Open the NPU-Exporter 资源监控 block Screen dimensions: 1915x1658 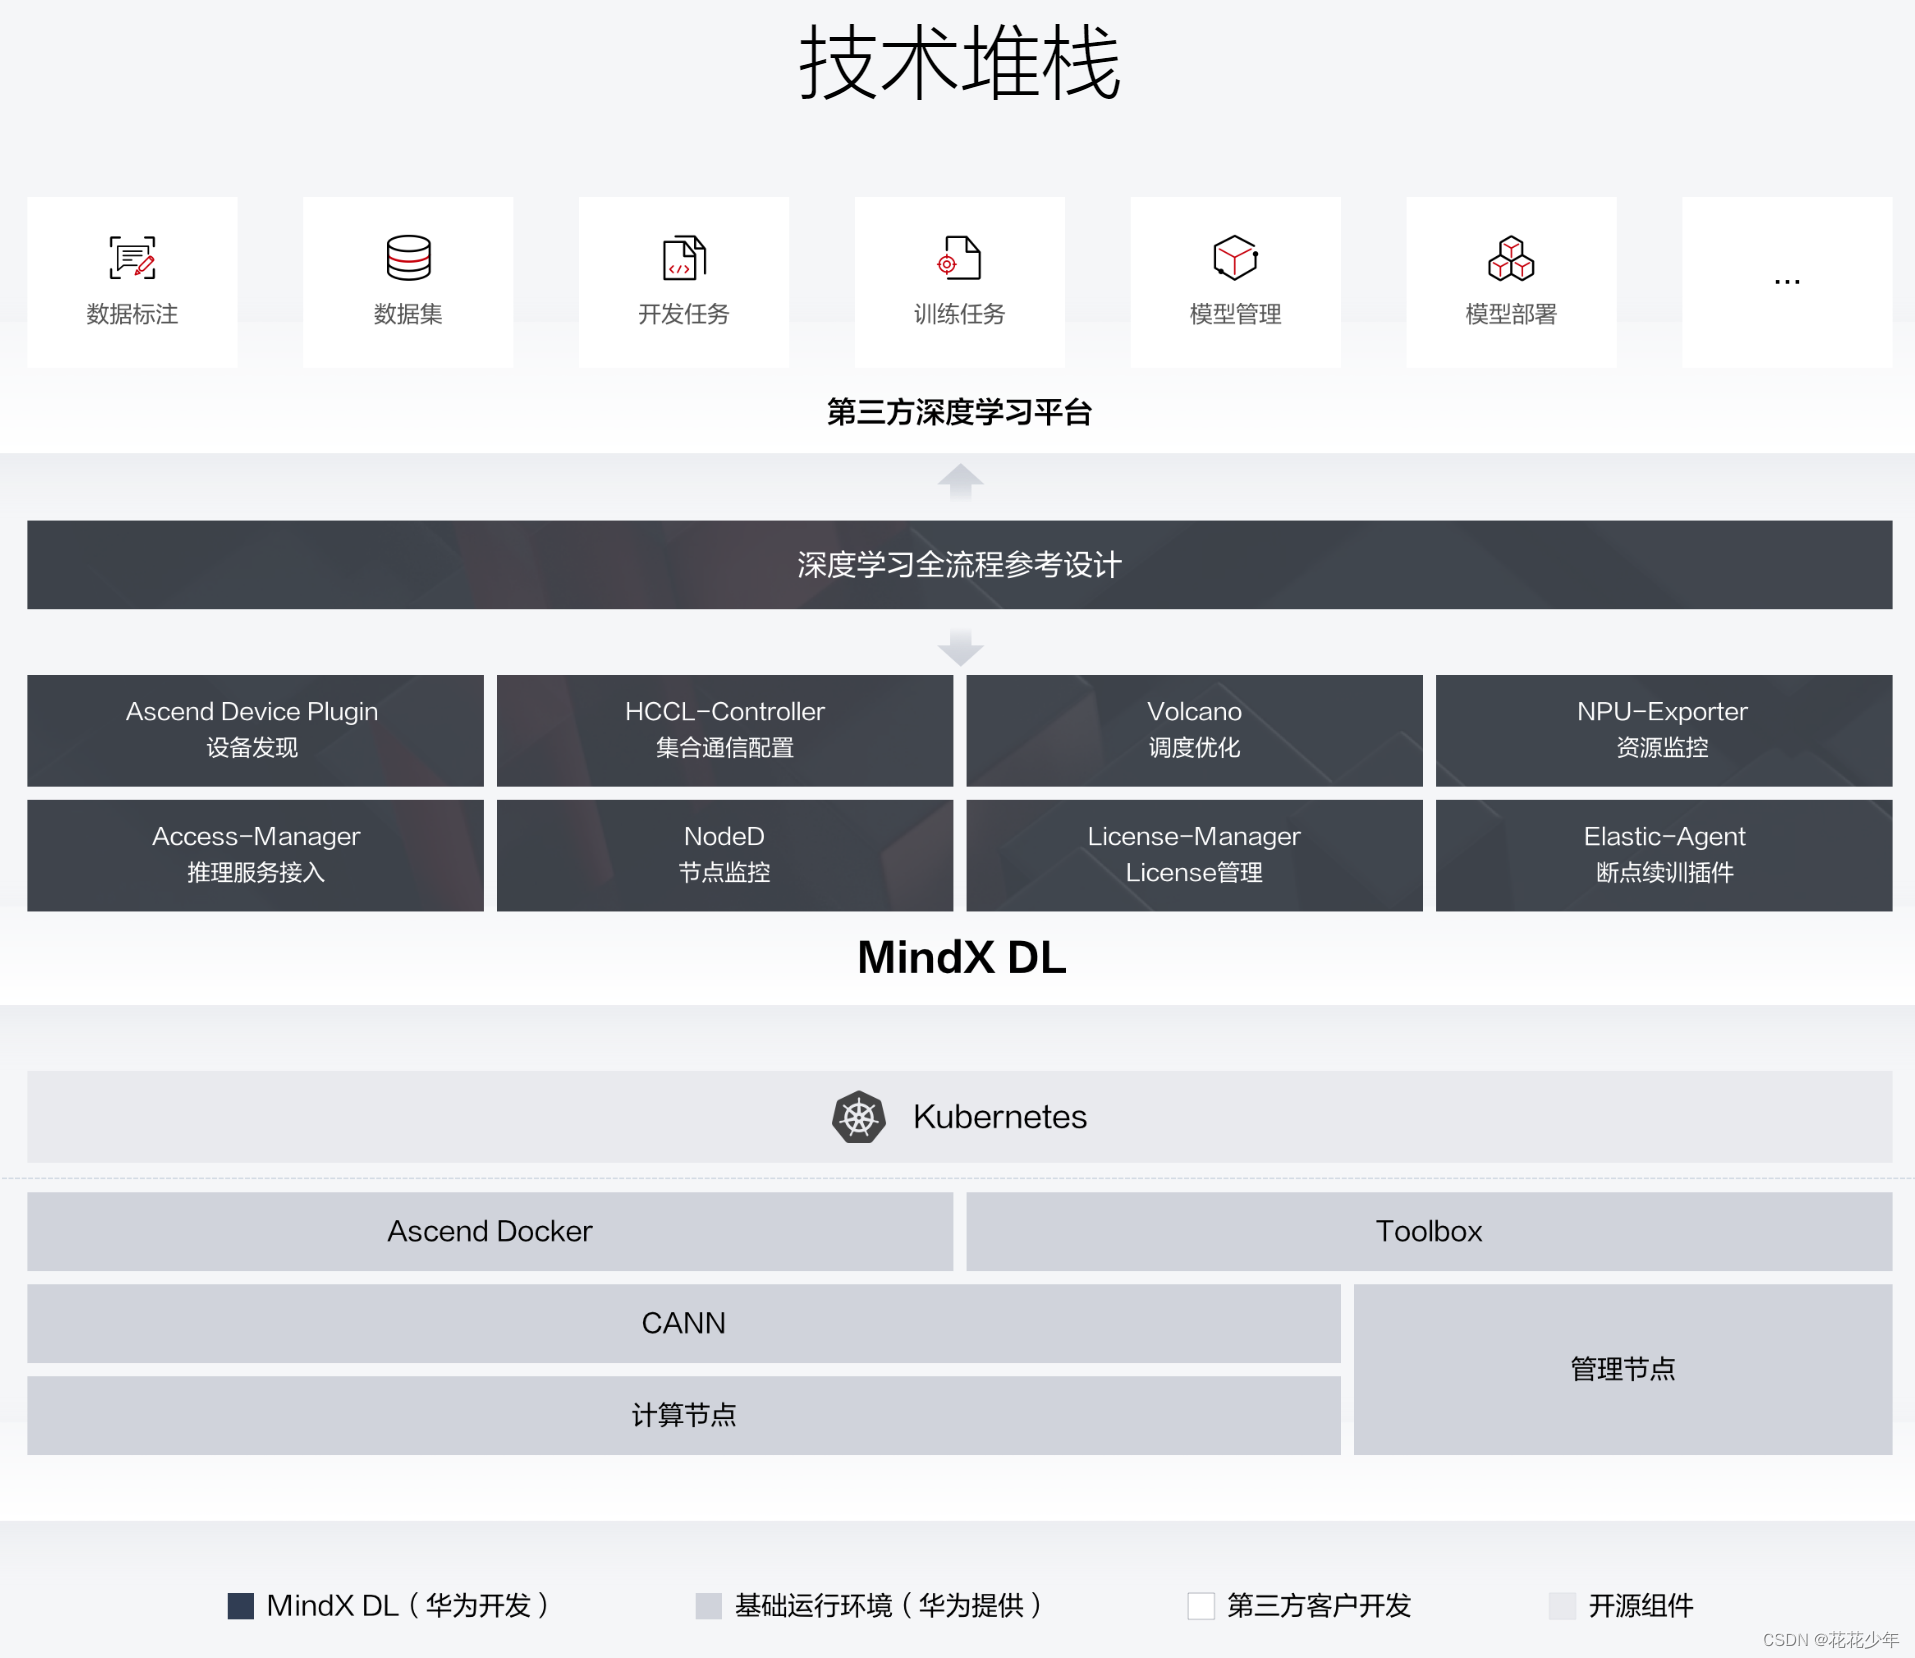click(1664, 731)
